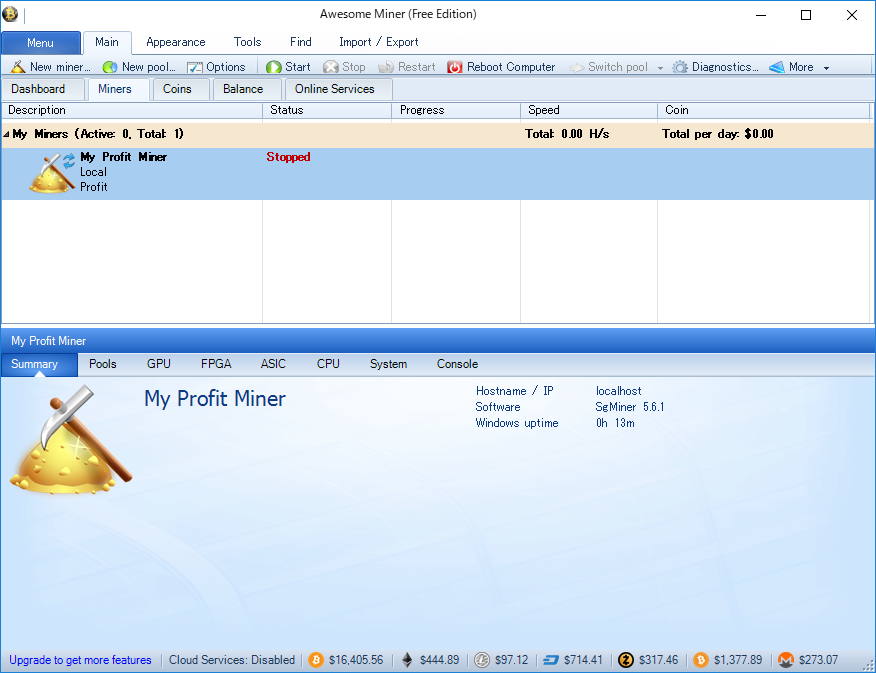Click the 0h 13m Windows uptime value
Screen dimensions: 876x673
[x=615, y=423]
